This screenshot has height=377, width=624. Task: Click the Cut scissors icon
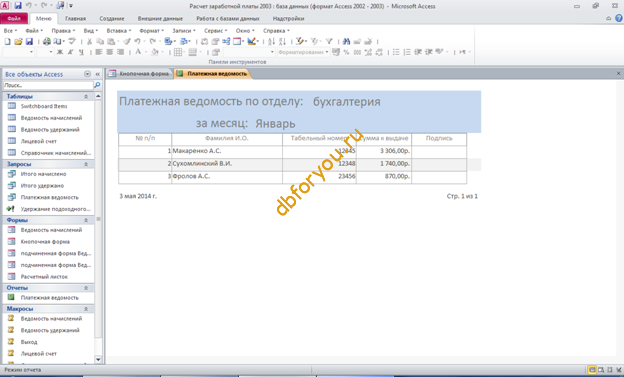pyautogui.click(x=90, y=41)
